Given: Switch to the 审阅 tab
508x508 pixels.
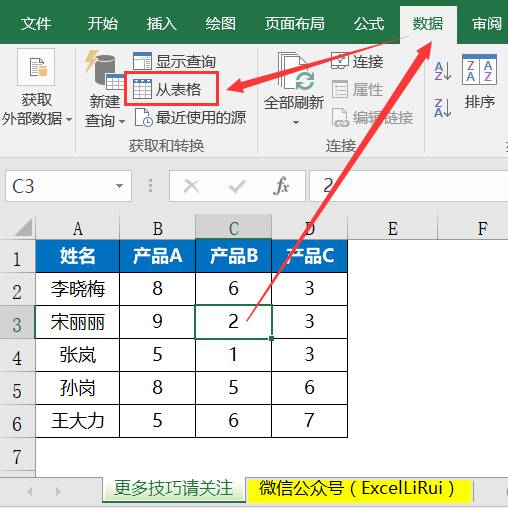Looking at the screenshot, I should pyautogui.click(x=487, y=24).
